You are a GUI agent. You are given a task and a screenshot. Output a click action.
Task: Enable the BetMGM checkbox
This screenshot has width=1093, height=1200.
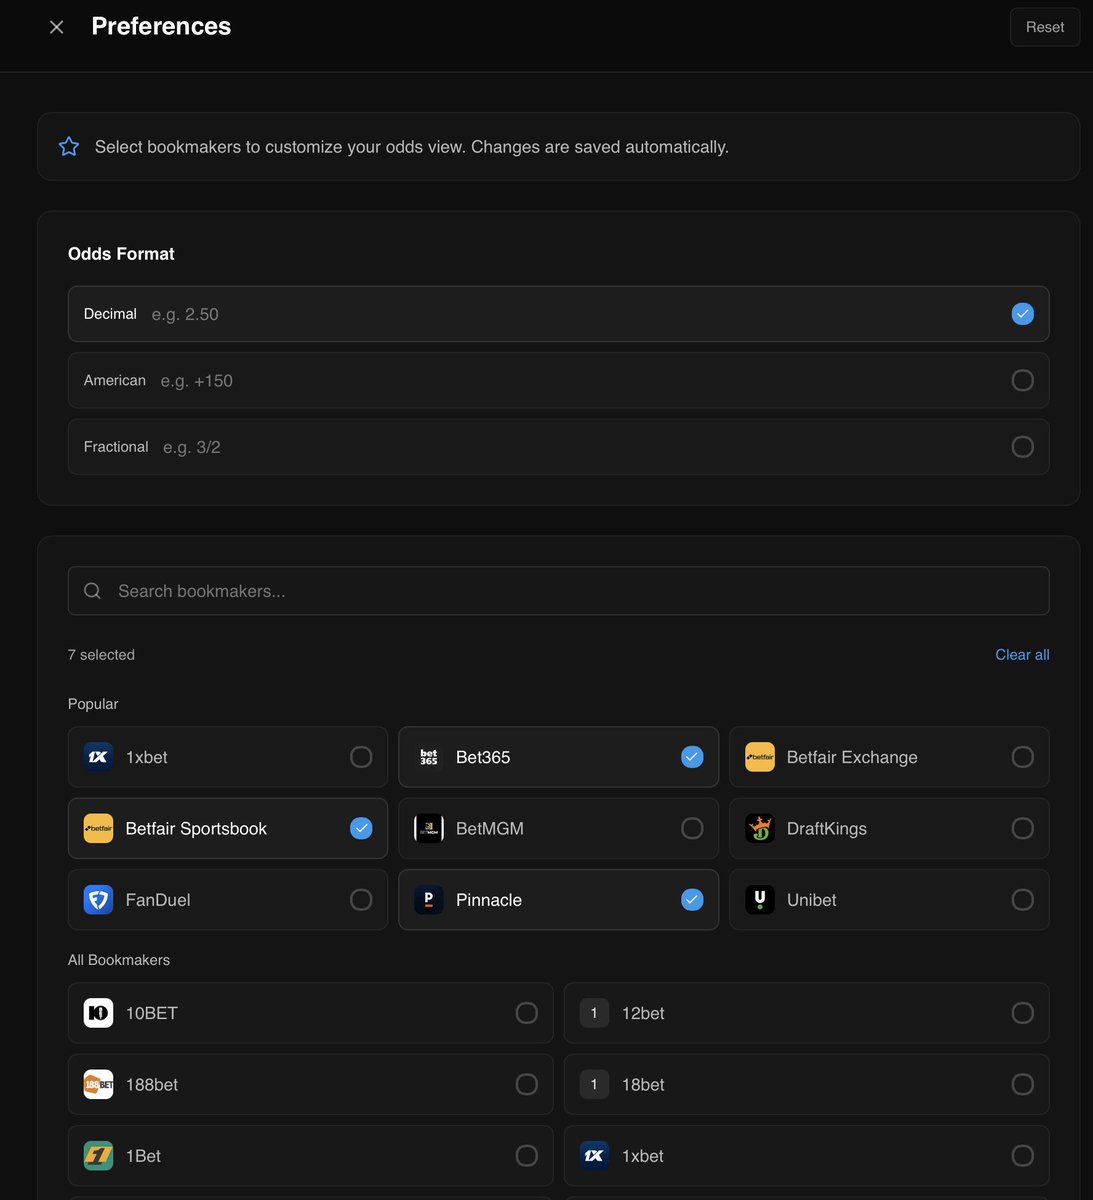pos(692,828)
